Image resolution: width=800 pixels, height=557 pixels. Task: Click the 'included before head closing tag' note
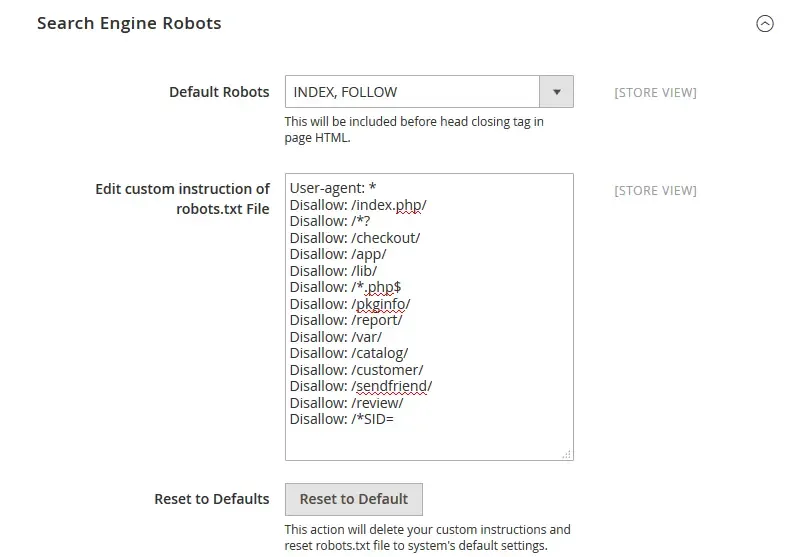414,130
